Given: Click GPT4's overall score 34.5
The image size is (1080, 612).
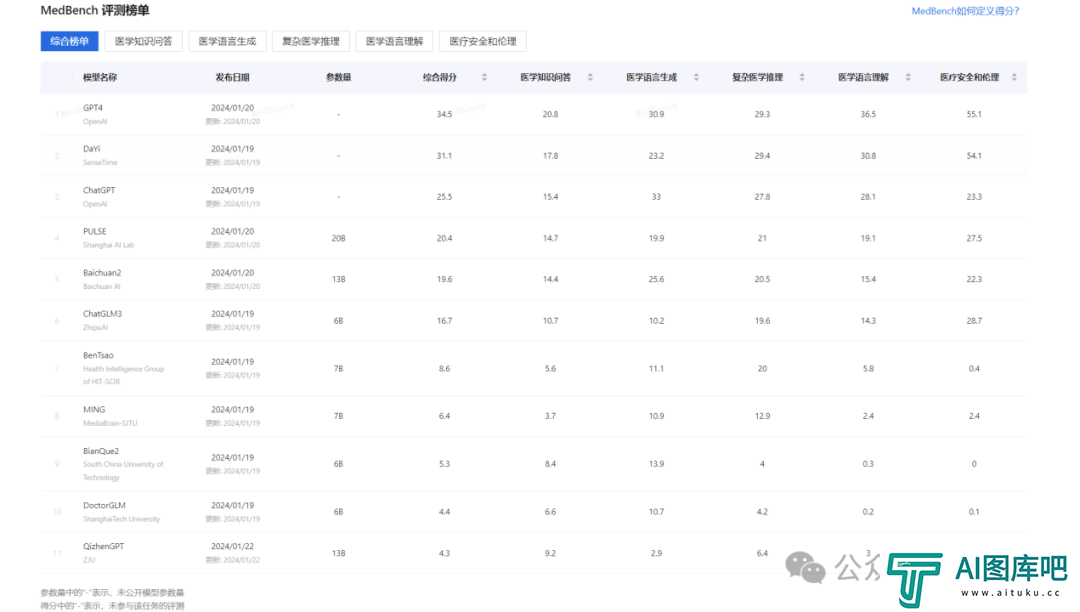Looking at the screenshot, I should 444,114.
